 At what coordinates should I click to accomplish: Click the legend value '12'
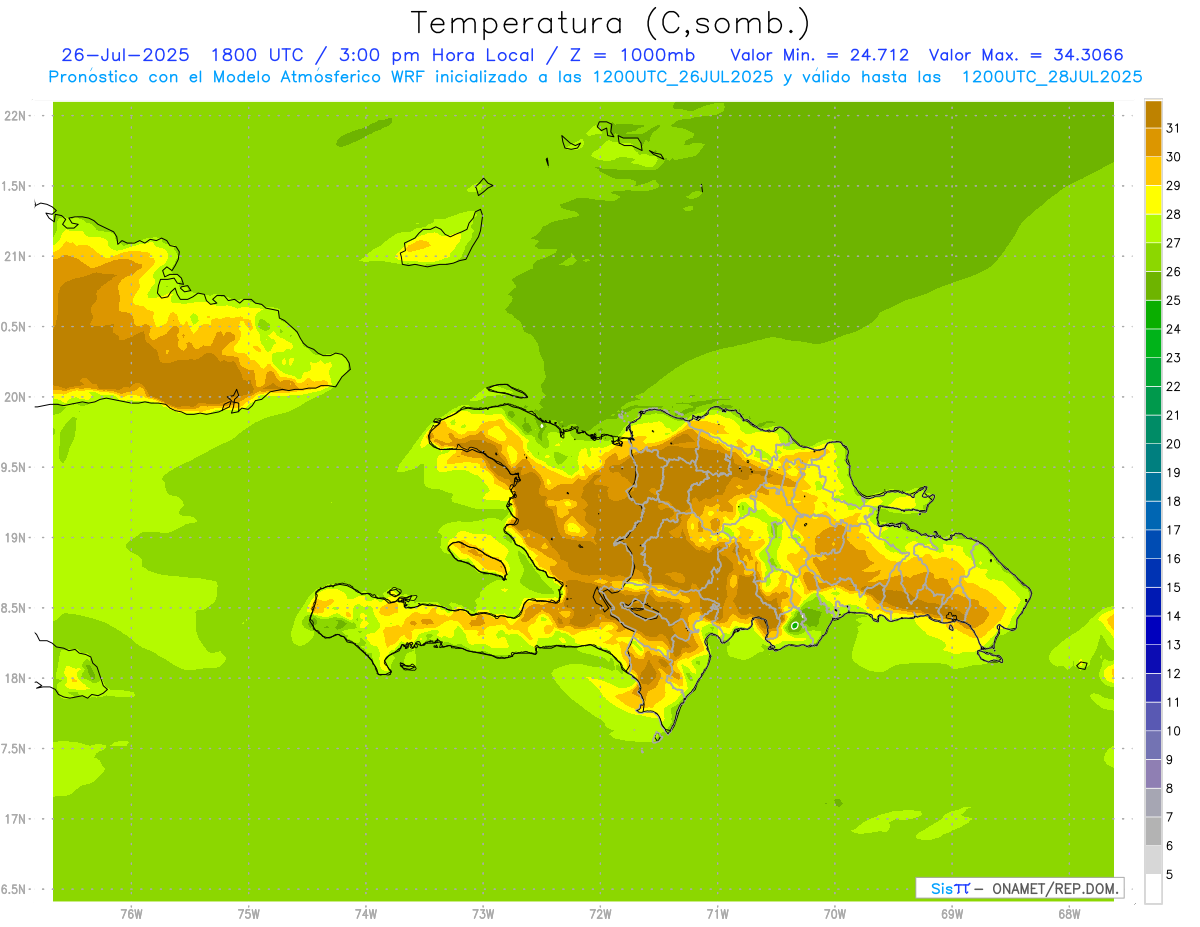click(1174, 673)
